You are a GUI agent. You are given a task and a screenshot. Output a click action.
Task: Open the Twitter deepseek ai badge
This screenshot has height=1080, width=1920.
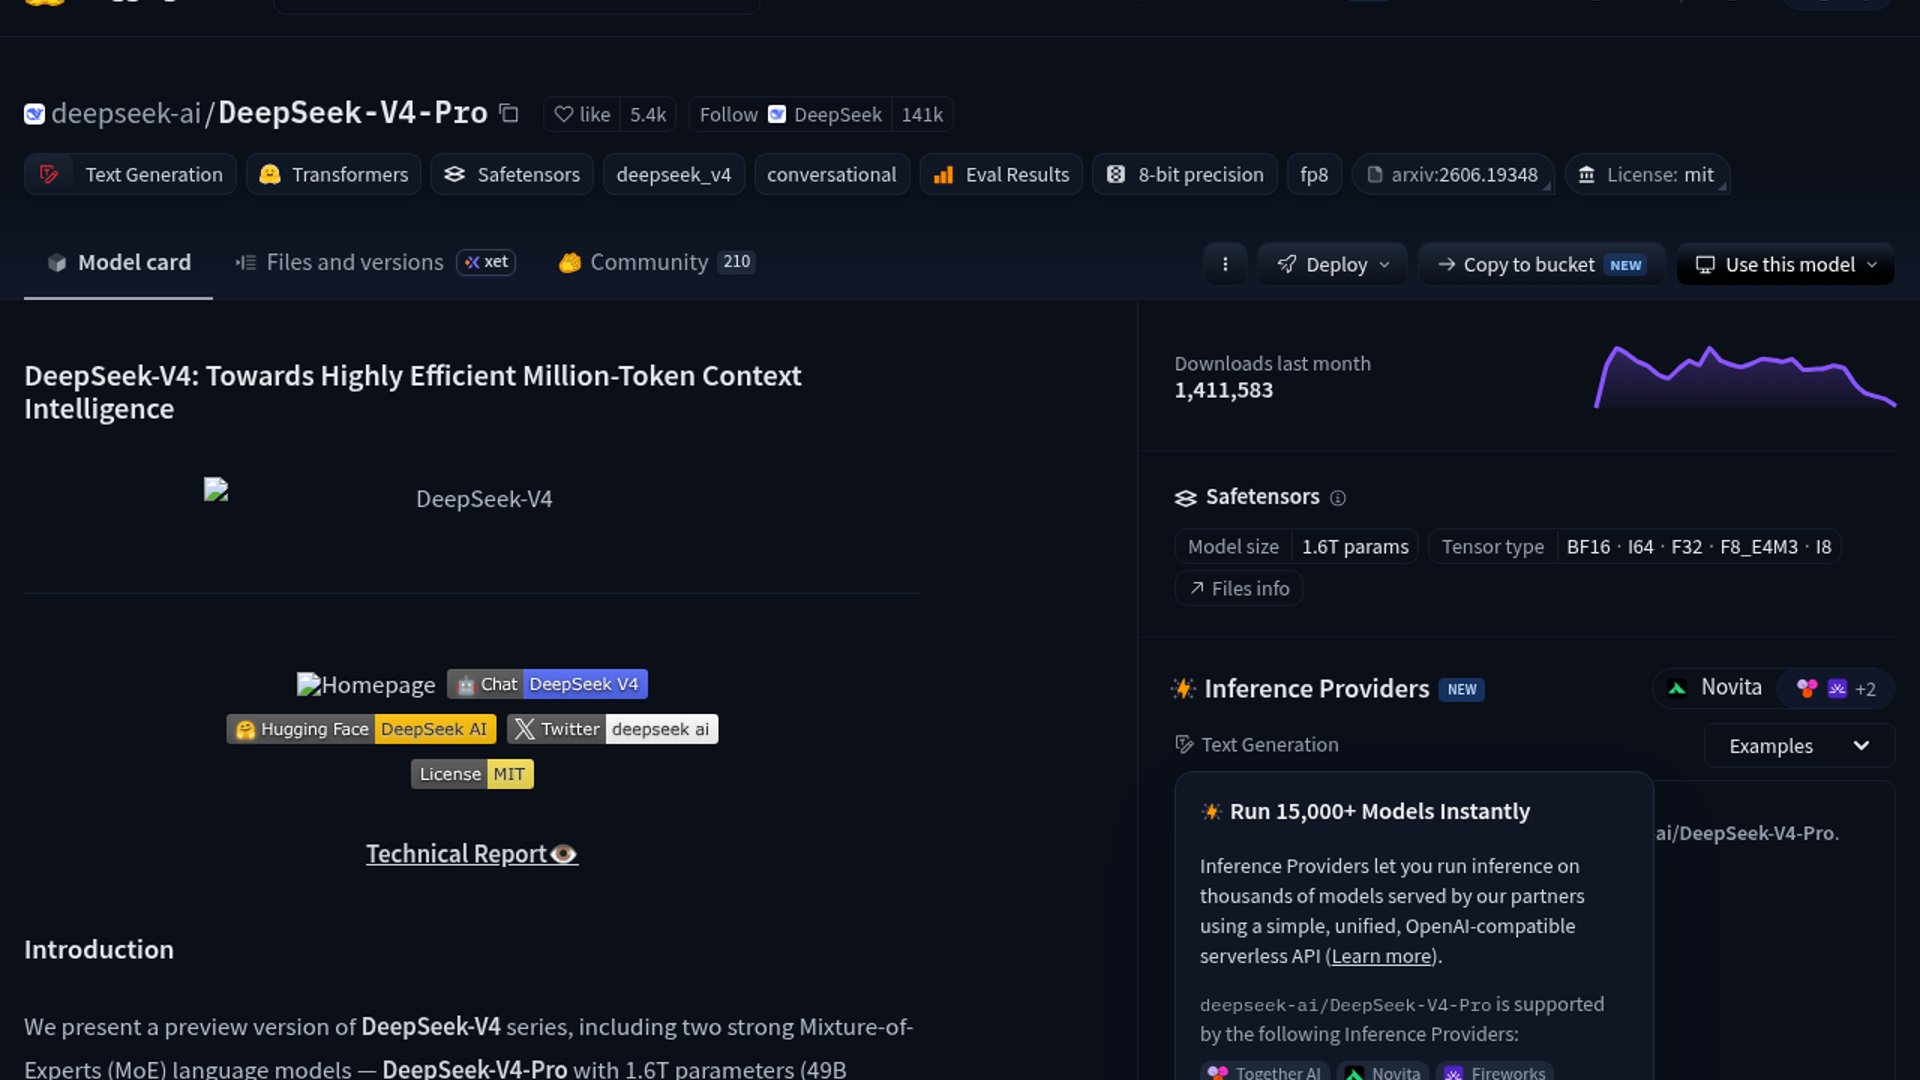[x=612, y=729]
